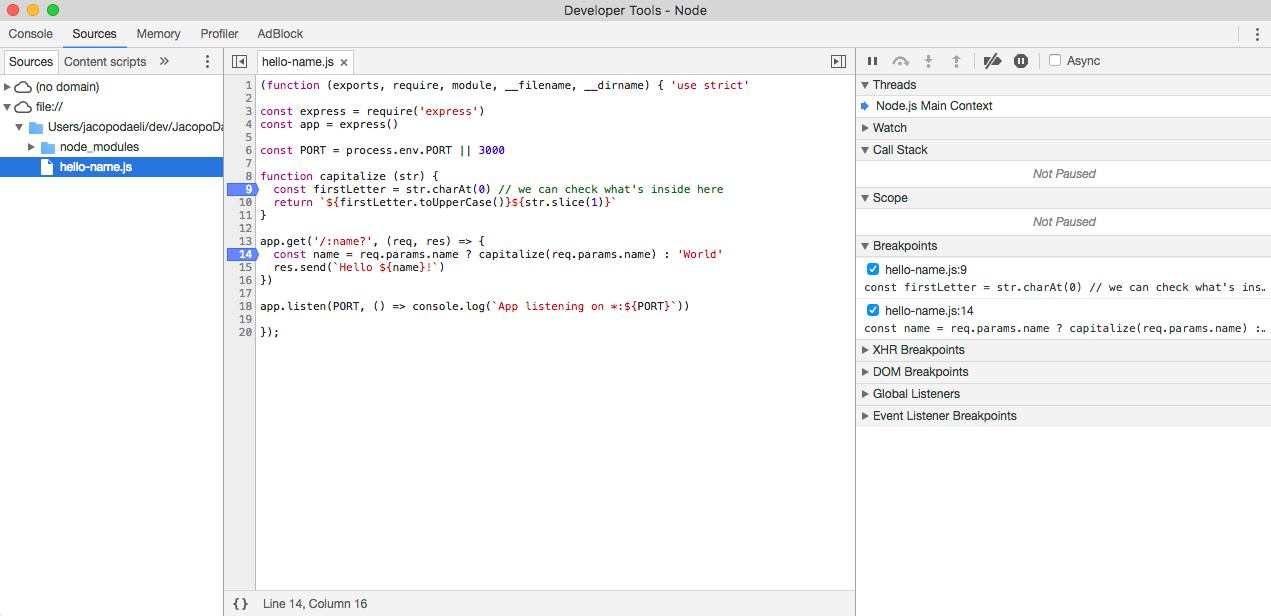
Task: Click the Step over function call icon
Action: pyautogui.click(x=901, y=61)
